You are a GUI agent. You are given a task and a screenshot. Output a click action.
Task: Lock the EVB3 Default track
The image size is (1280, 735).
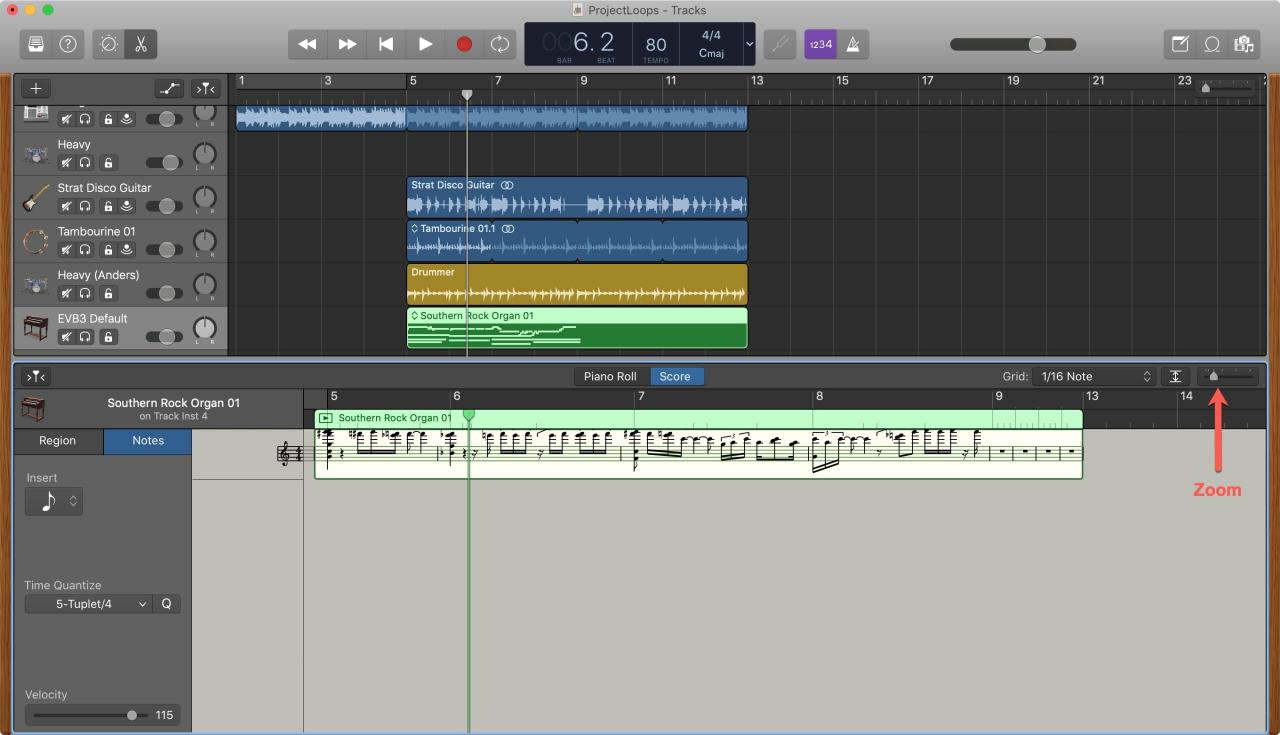click(x=108, y=337)
